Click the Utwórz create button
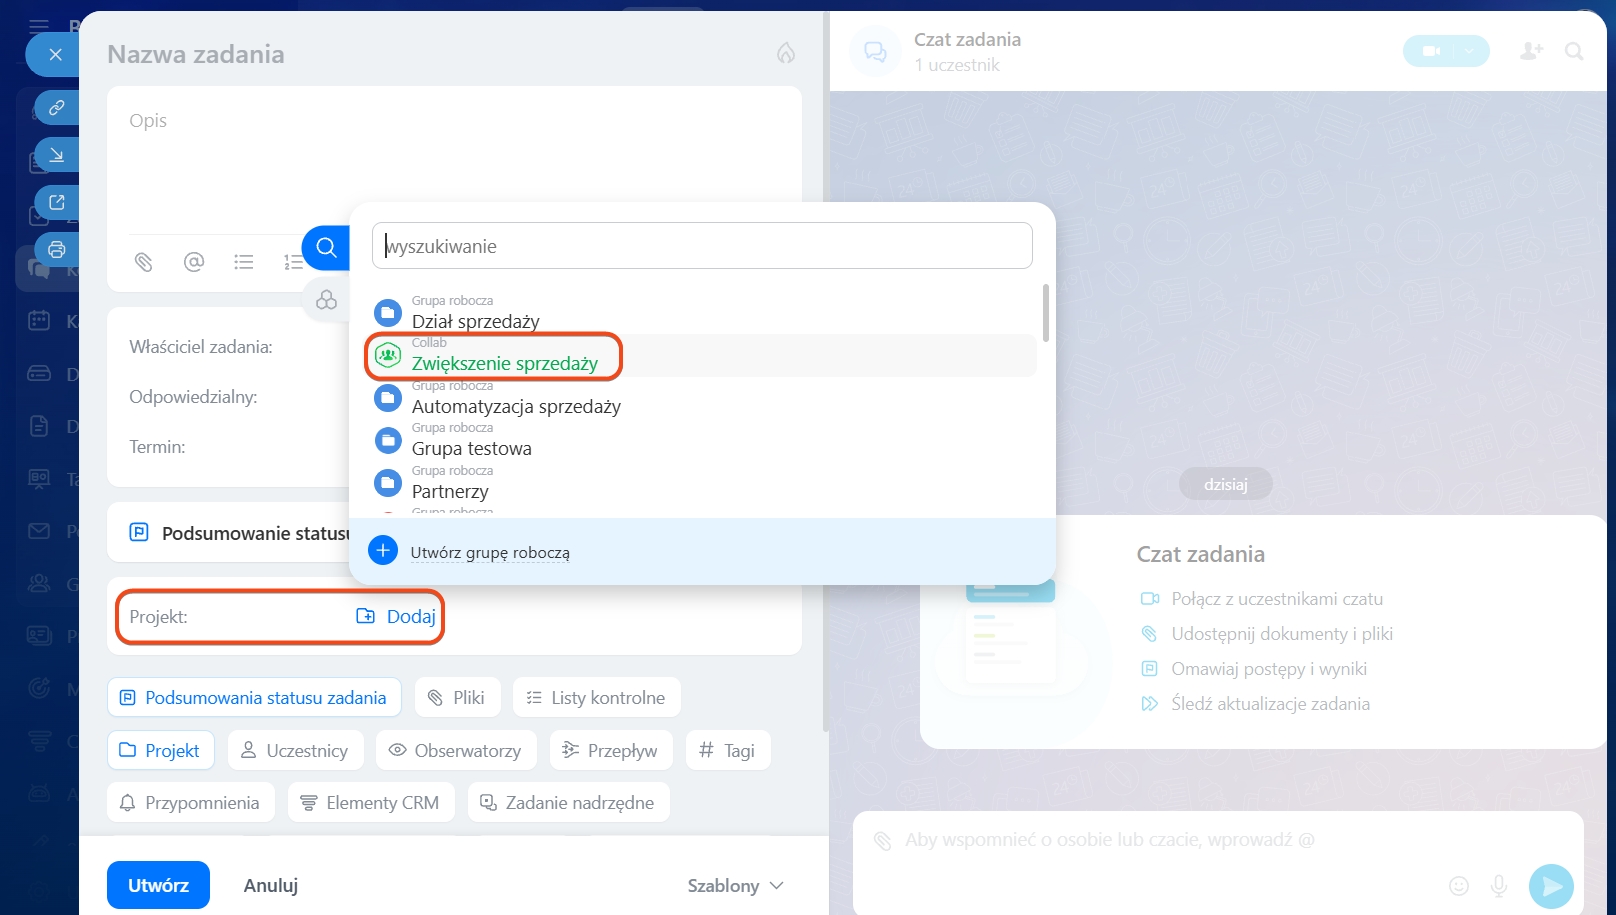The image size is (1616, 915). coord(158,885)
